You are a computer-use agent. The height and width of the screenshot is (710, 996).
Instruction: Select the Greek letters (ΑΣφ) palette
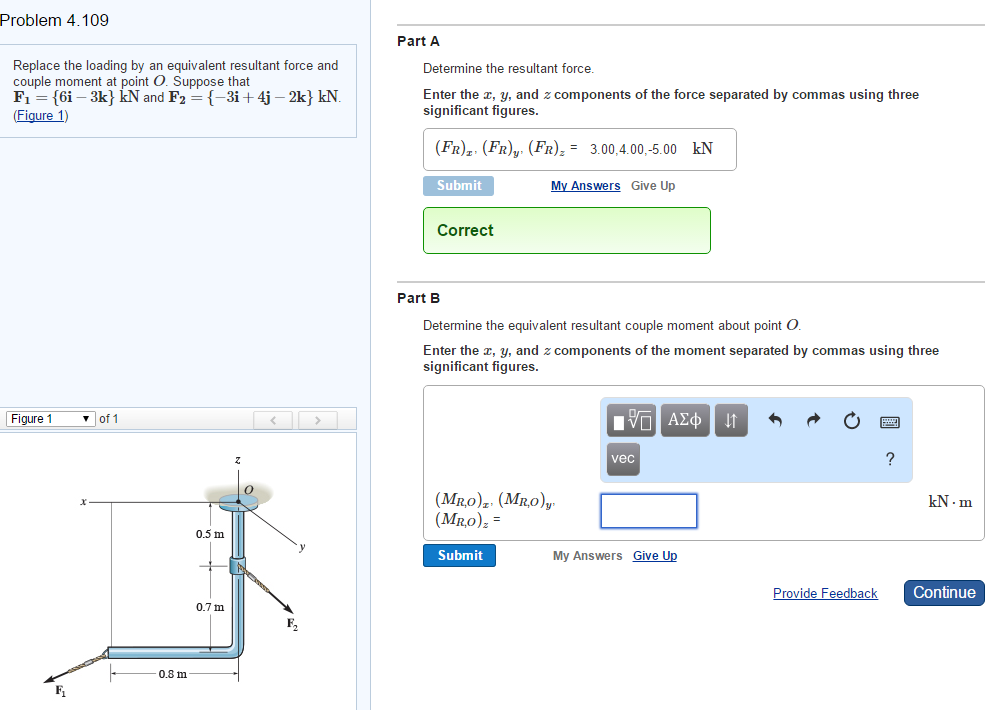point(685,420)
